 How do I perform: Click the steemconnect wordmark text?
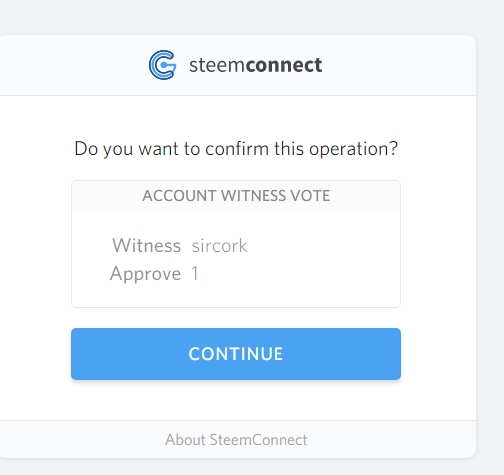[256, 65]
